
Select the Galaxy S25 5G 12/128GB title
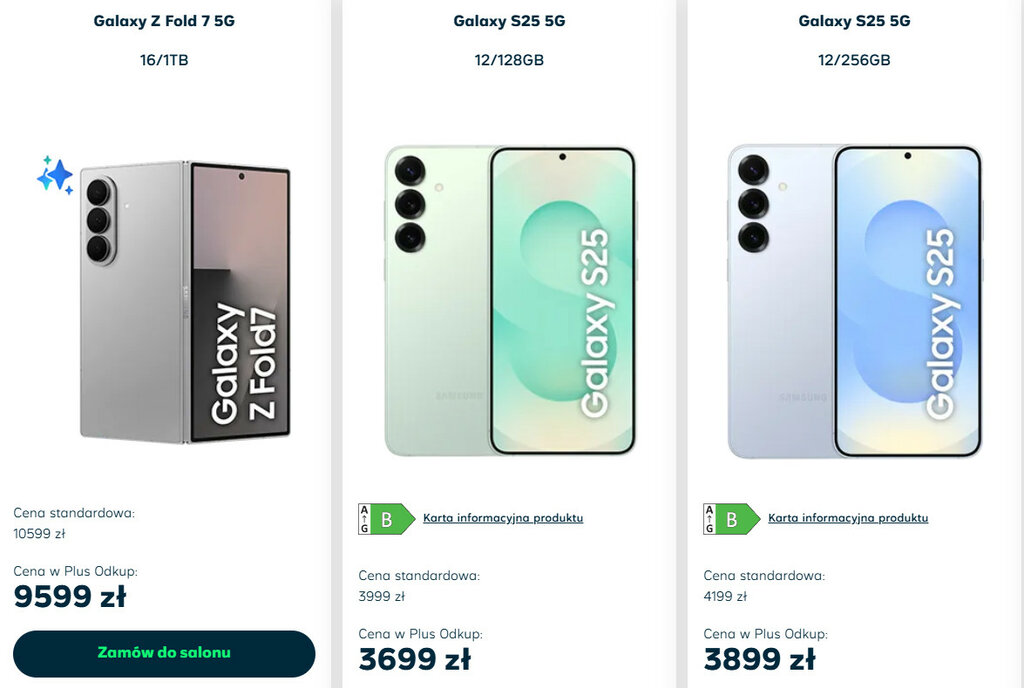click(x=509, y=21)
